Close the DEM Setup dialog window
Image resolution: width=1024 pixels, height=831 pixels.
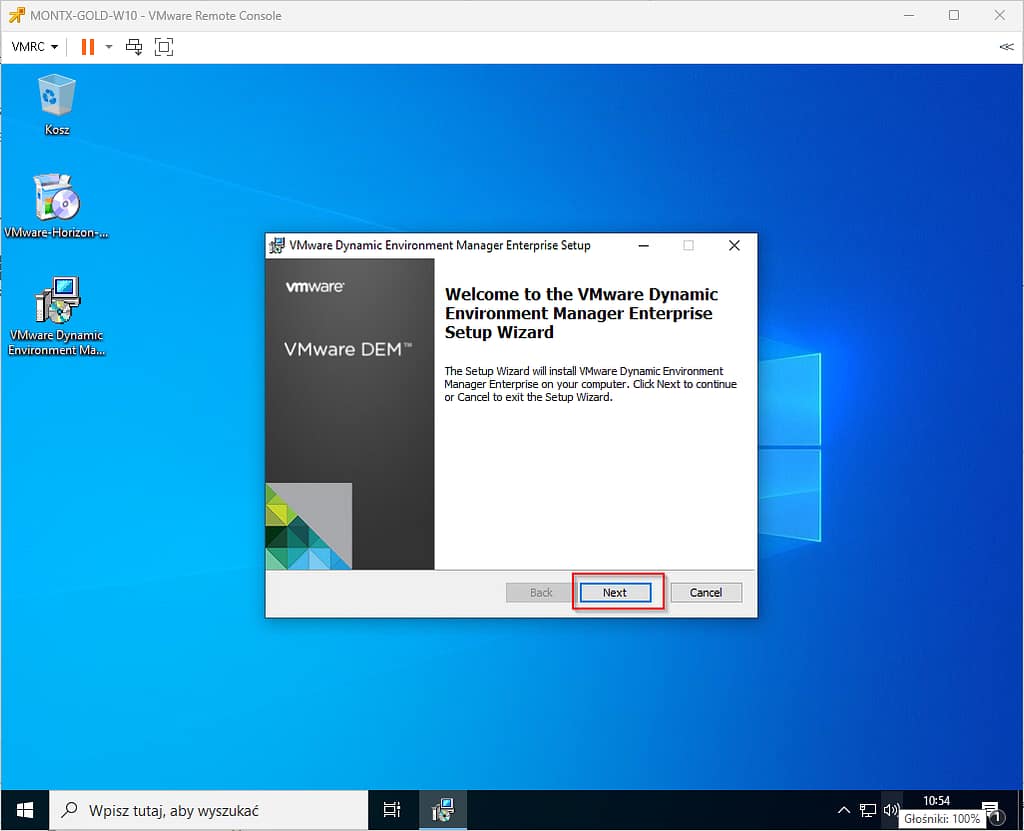pyautogui.click(x=734, y=245)
